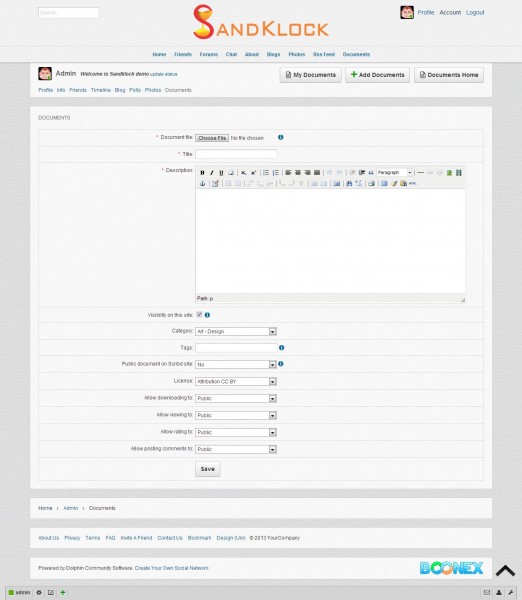Toggle the Visibility on this site checkbox
The width and height of the screenshot is (522, 600).
pyautogui.click(x=199, y=315)
